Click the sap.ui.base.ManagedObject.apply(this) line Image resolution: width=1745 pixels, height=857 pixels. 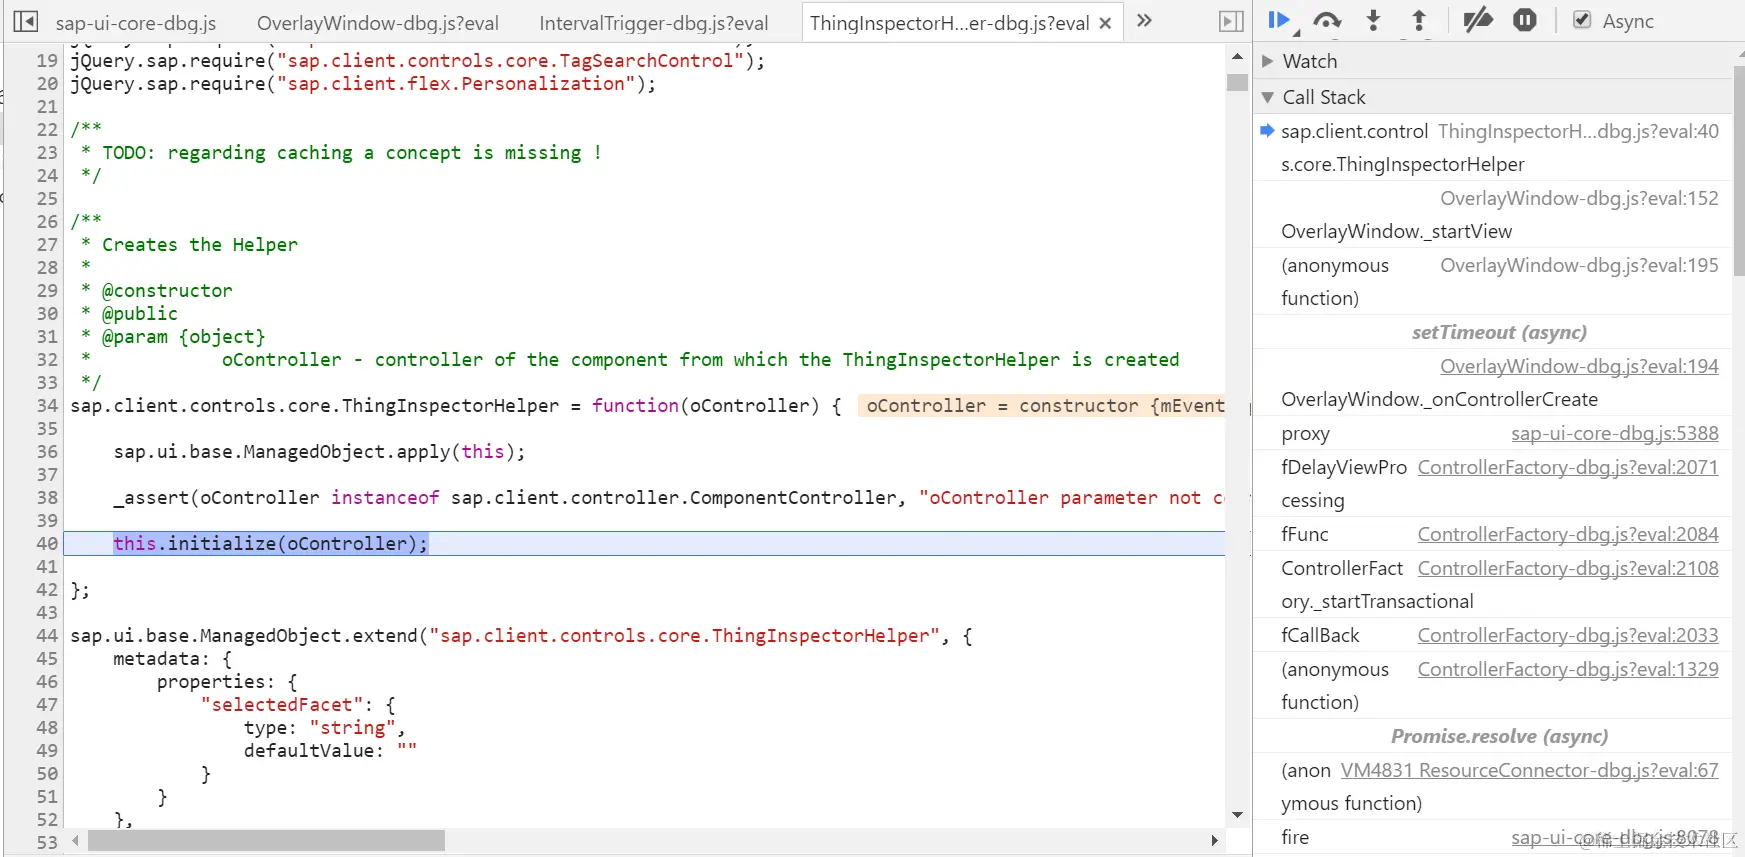[319, 451]
